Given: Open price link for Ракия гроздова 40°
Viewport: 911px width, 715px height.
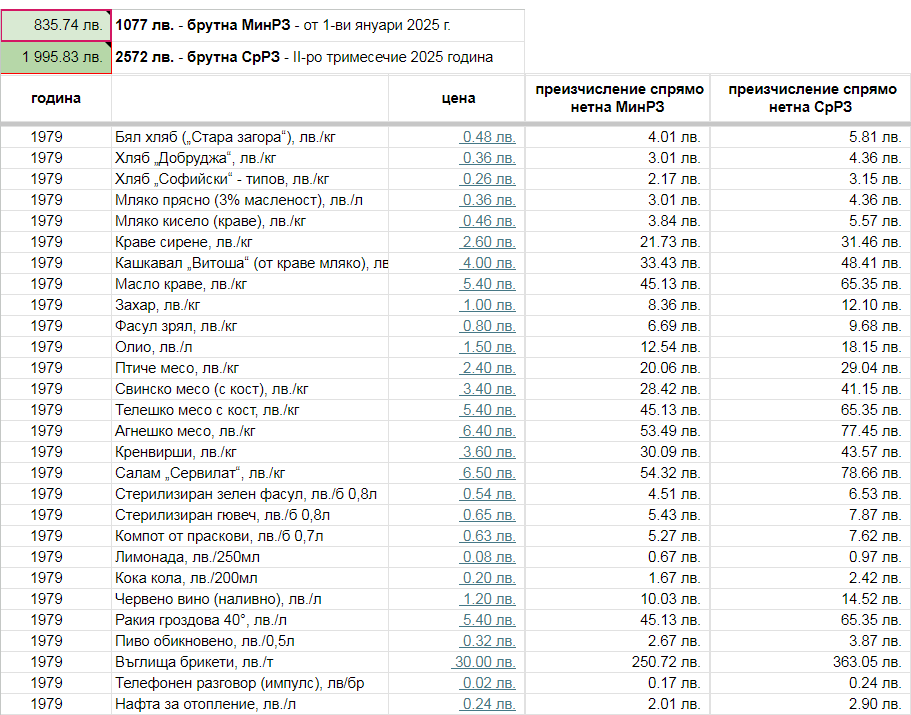Looking at the screenshot, I should click(x=489, y=620).
